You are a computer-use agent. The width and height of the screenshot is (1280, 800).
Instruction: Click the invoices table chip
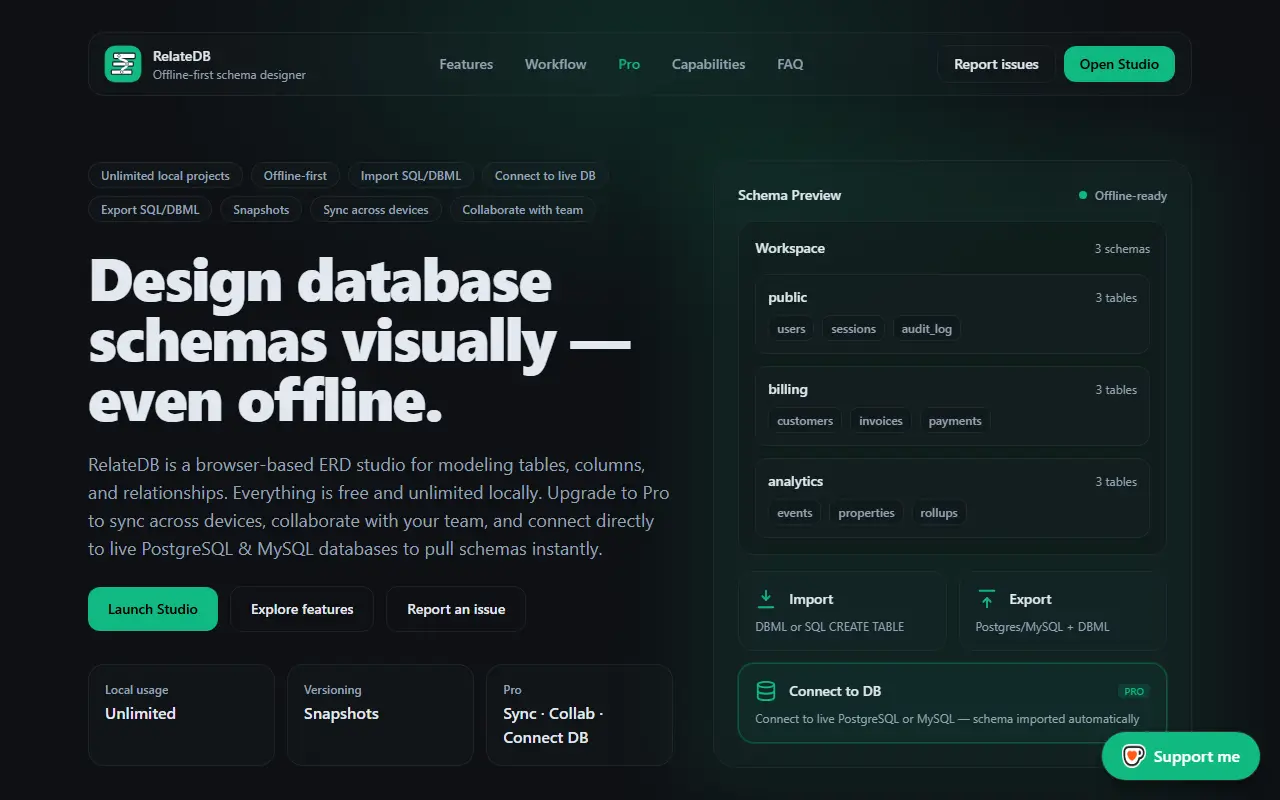(x=881, y=421)
